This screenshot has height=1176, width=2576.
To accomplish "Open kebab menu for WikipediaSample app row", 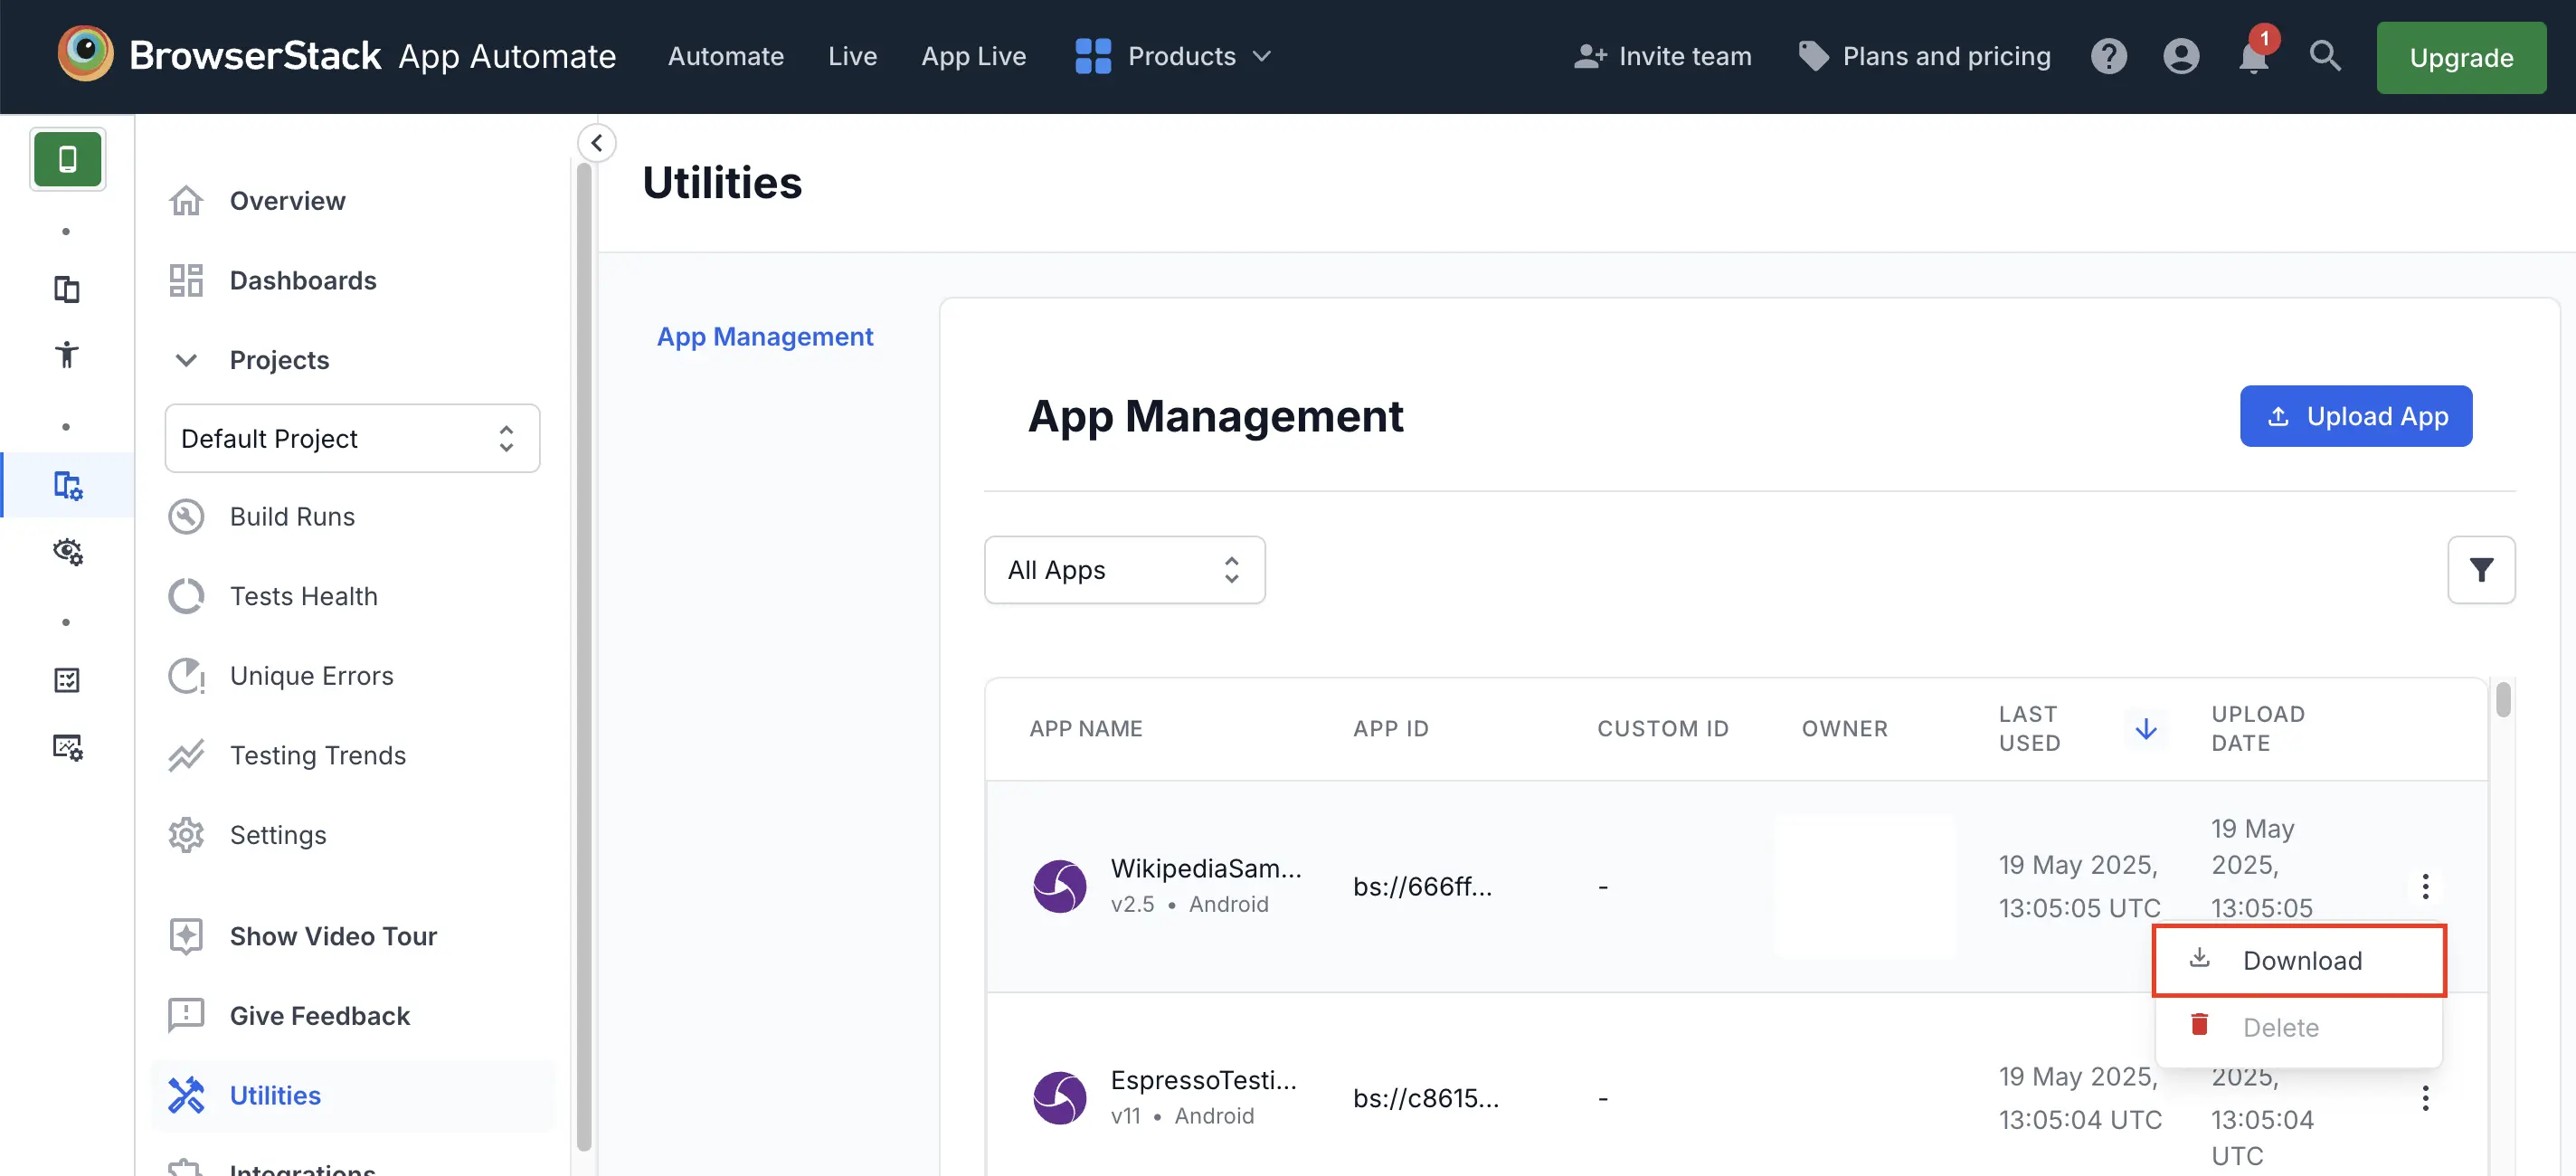I will pos(2424,886).
